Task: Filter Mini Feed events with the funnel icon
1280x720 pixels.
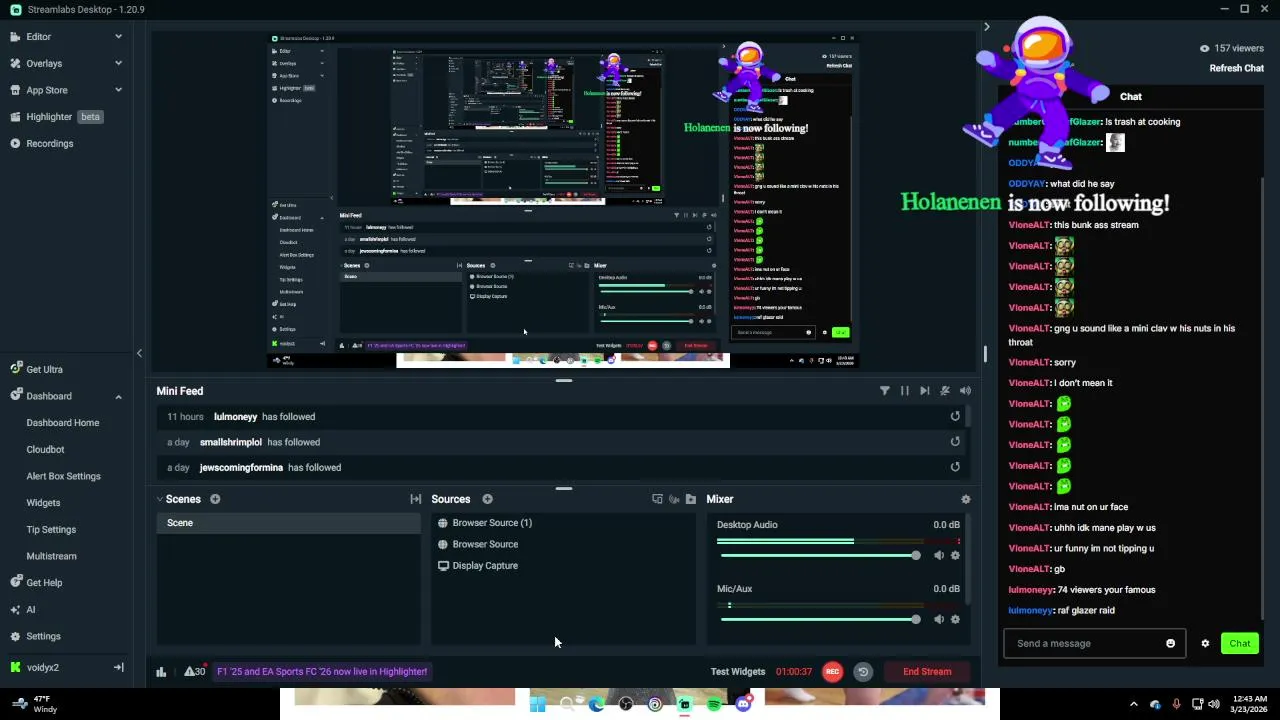Action: (884, 391)
